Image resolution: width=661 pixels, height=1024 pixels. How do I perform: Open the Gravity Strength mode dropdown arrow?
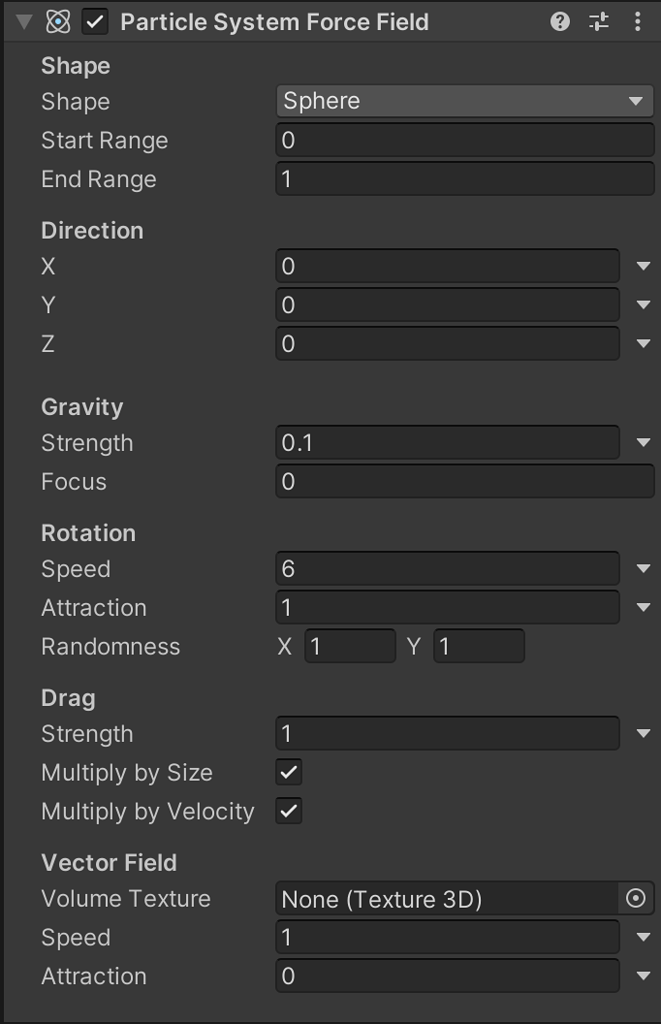642,443
